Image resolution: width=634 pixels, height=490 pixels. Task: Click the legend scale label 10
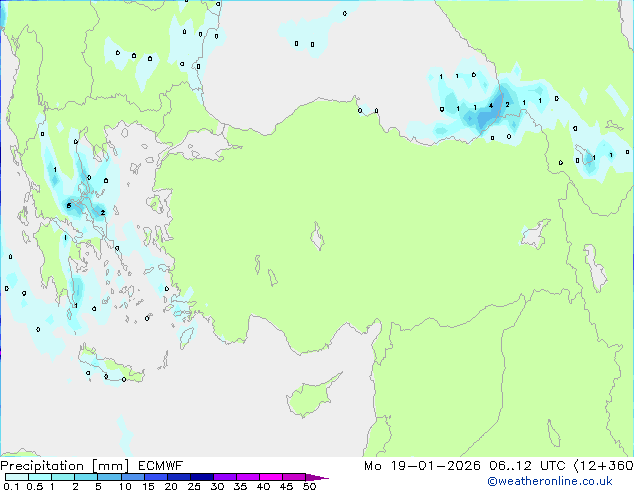(x=125, y=486)
